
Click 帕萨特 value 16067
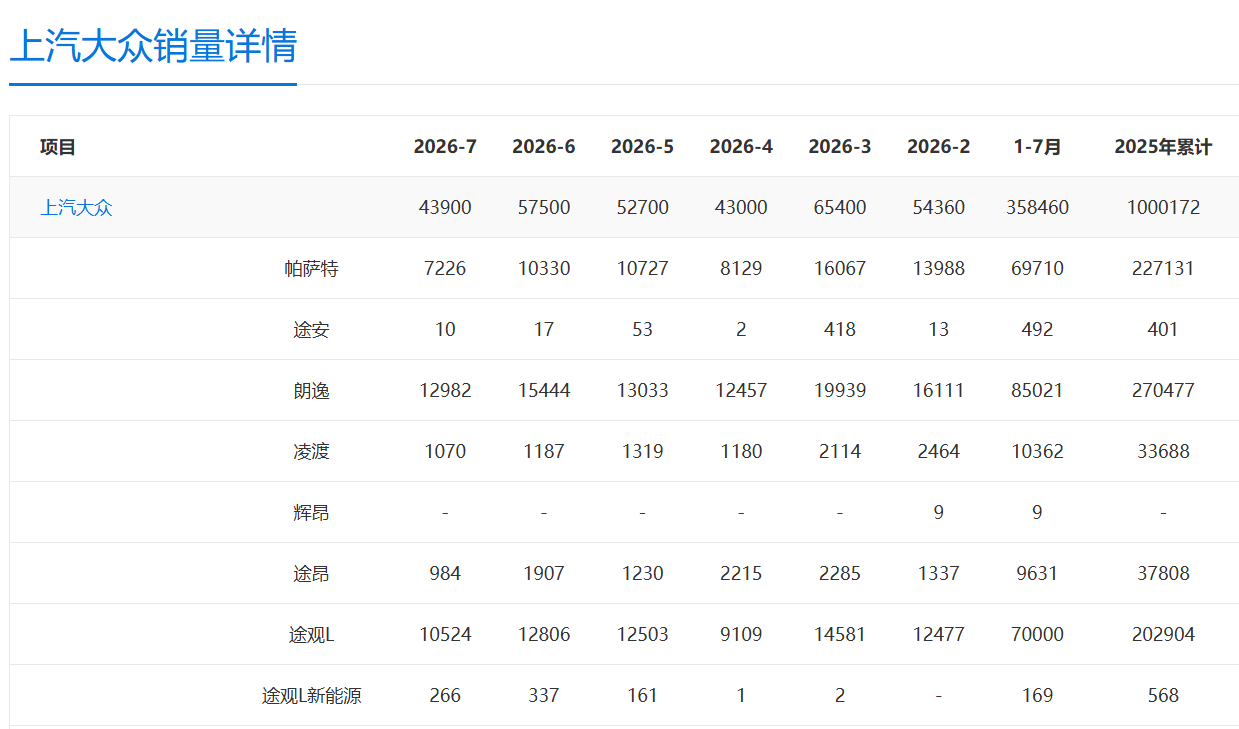coord(840,269)
